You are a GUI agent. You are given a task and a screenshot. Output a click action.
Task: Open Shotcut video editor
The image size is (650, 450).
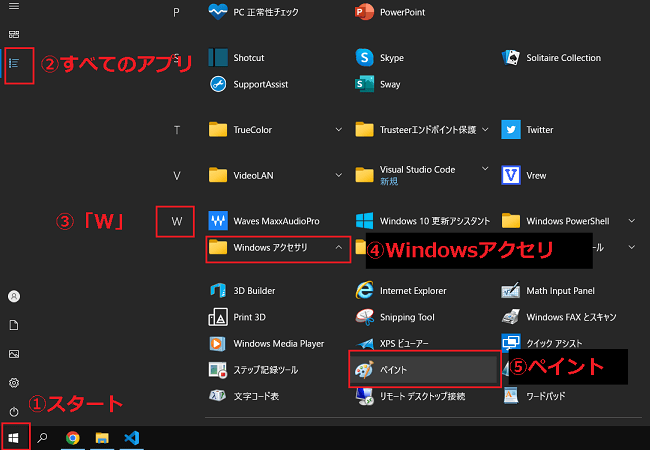click(236, 58)
